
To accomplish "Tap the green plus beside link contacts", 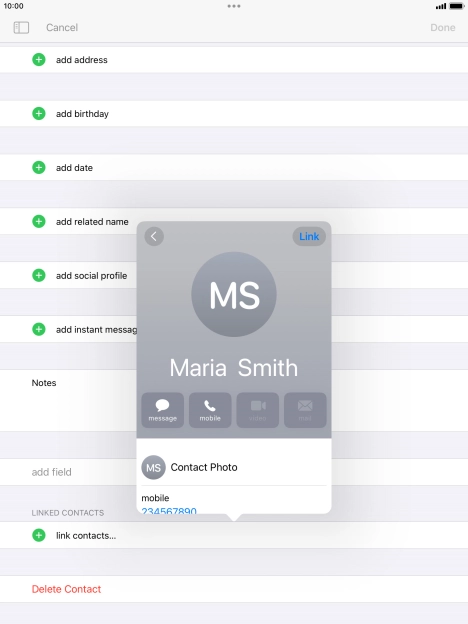I will (39, 535).
